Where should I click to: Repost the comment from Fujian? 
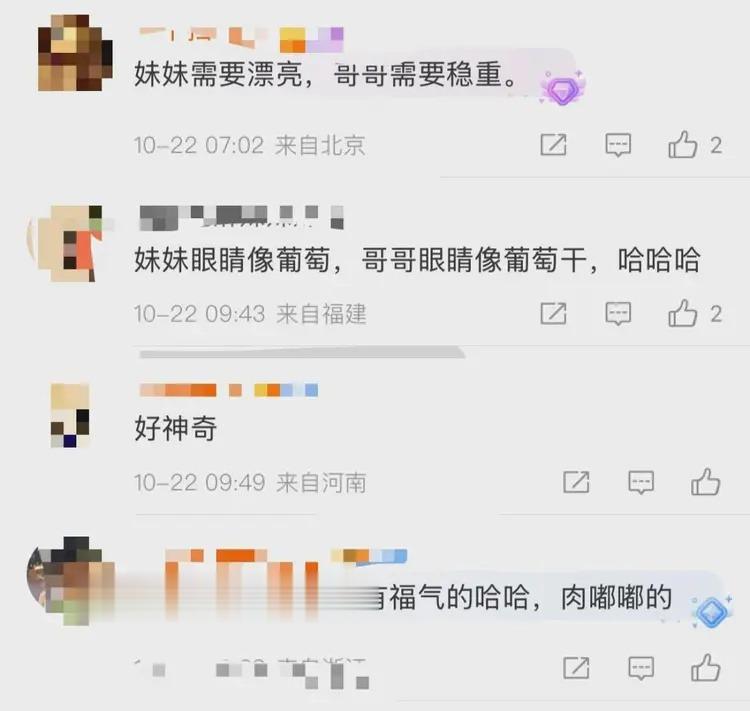[x=553, y=313]
